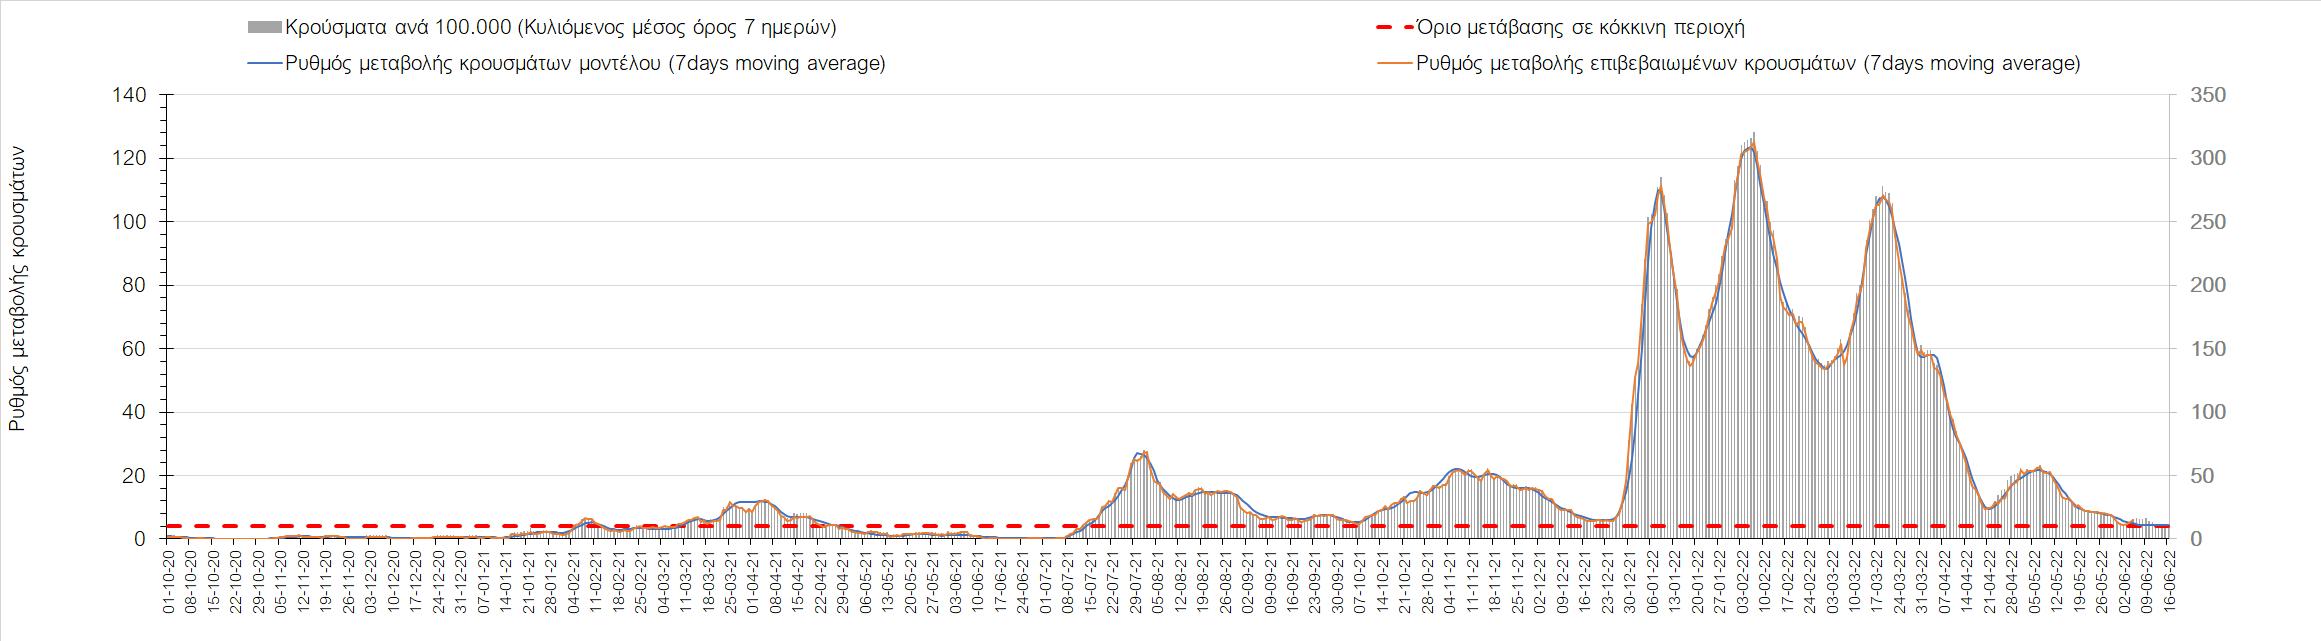
Task: Click the gray bar legend swatch
Action: tap(264, 27)
